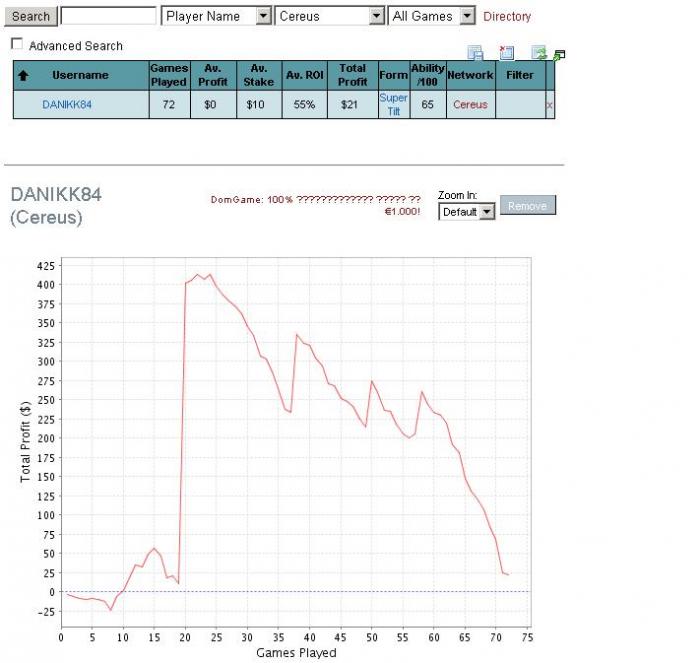Click the $21 total profit cell
This screenshot has width=700, height=663.
353,105
